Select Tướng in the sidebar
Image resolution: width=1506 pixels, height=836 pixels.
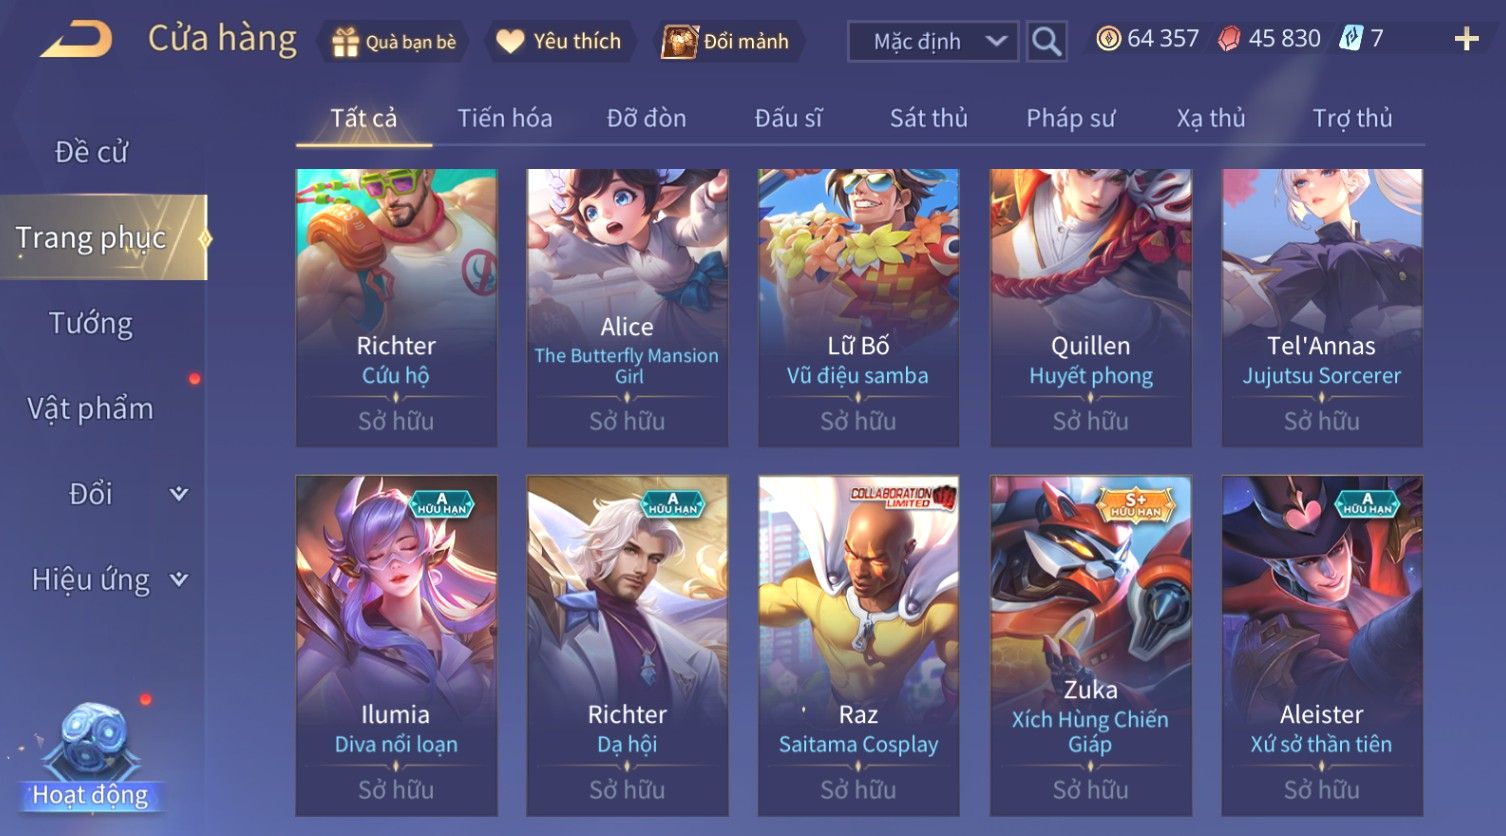click(91, 323)
